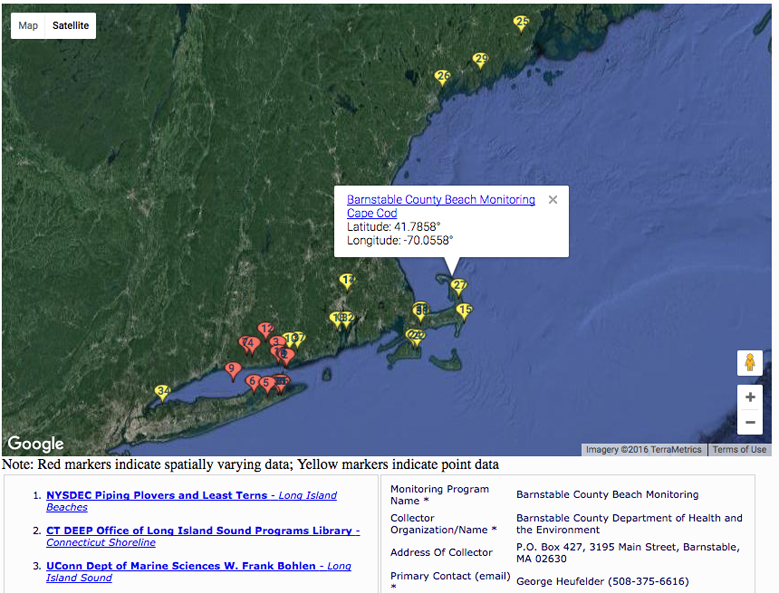This screenshot has width=779, height=593.
Task: Select red map marker 3
Action: coord(276,342)
